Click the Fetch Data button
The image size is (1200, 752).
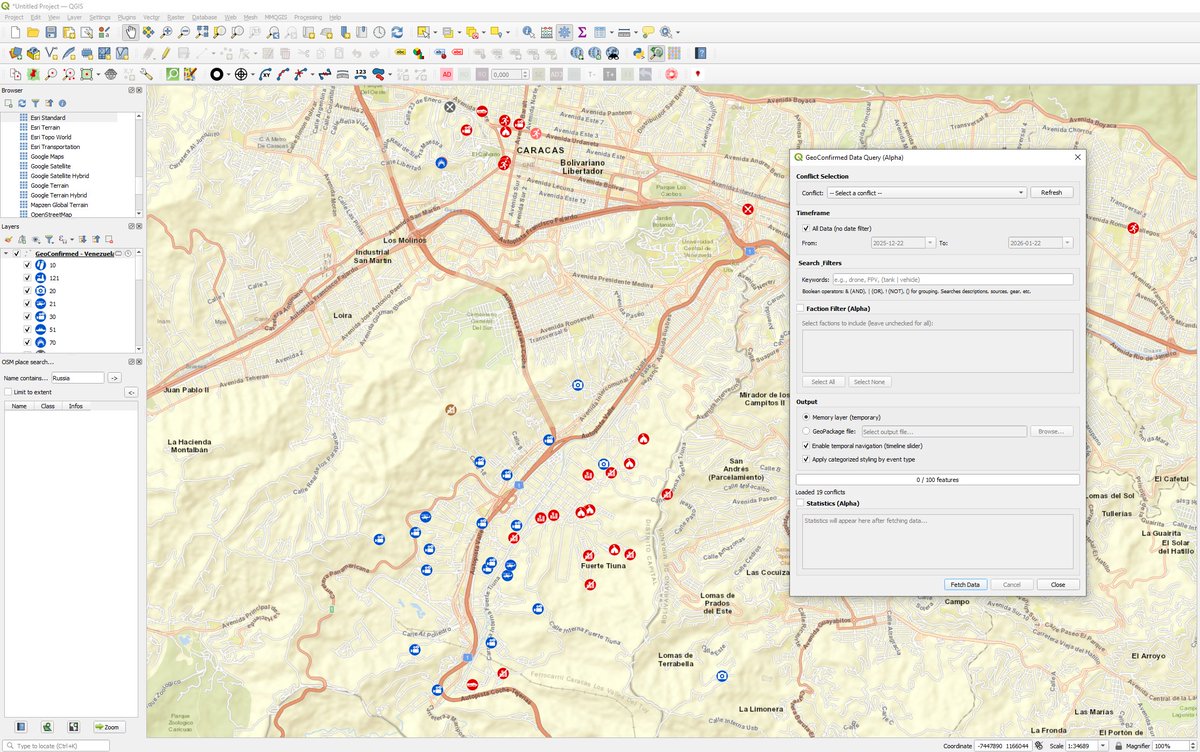pyautogui.click(x=965, y=584)
